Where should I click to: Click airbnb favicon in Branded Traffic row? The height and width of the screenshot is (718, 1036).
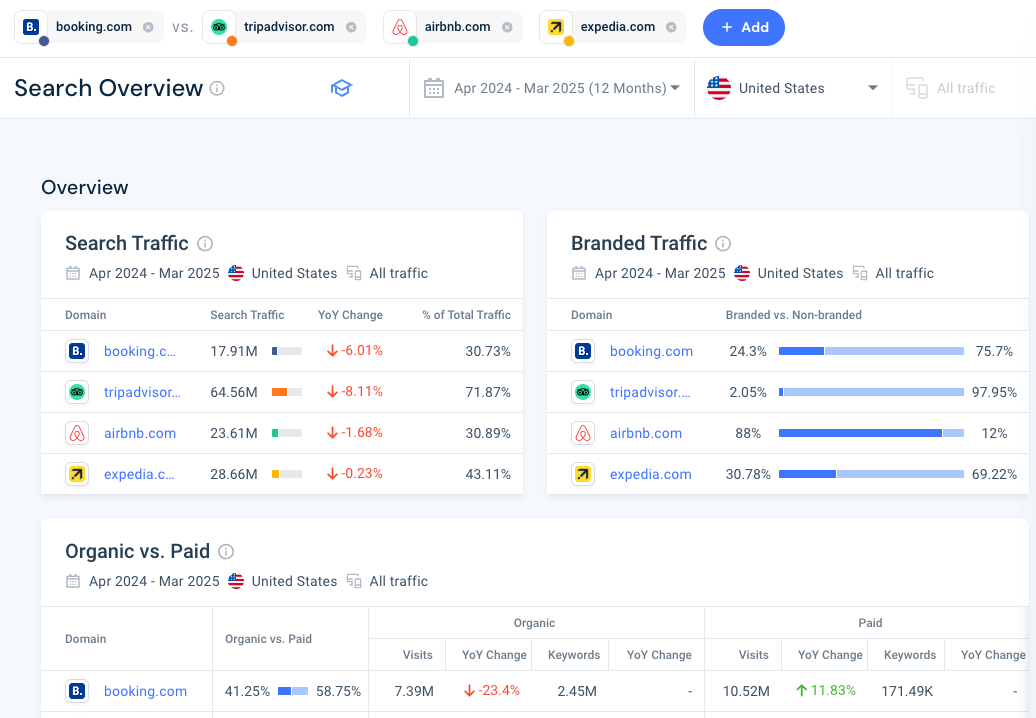click(x=583, y=433)
